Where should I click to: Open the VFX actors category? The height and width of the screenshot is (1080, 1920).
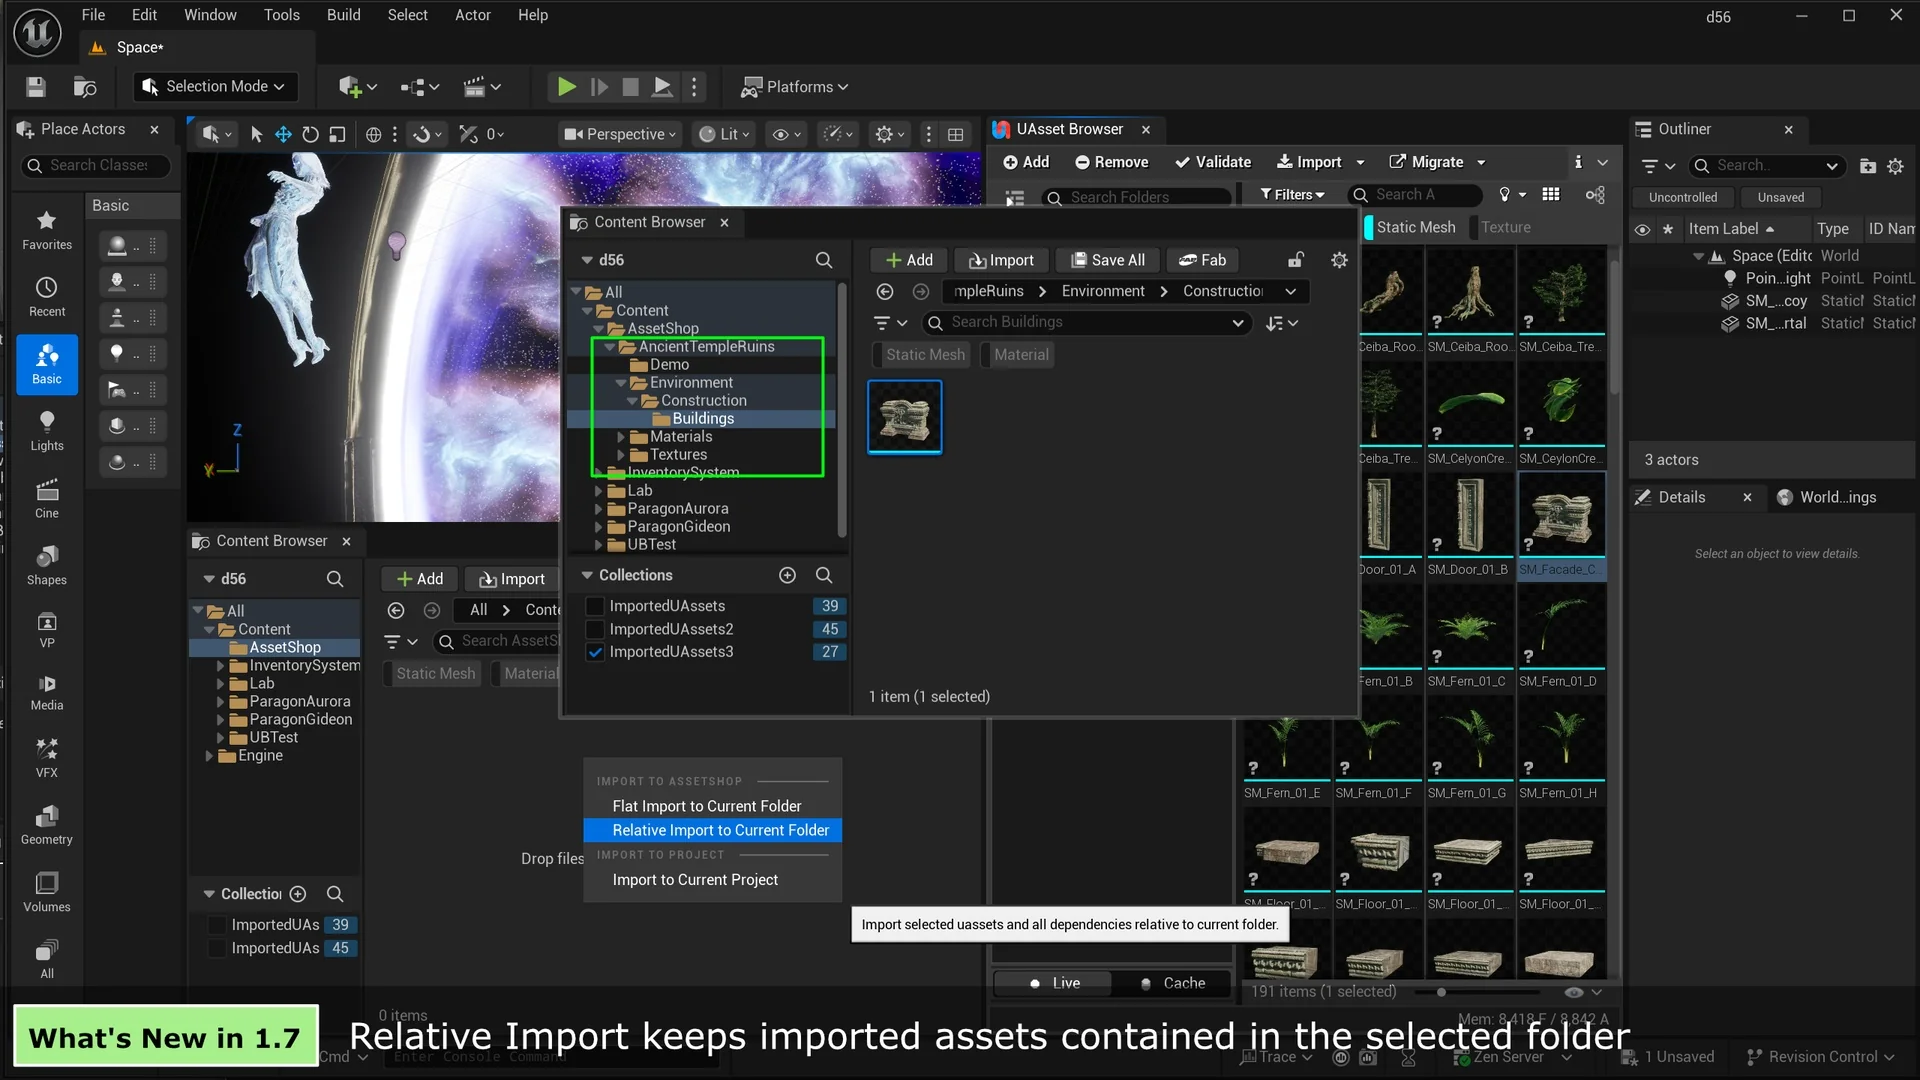(46, 757)
